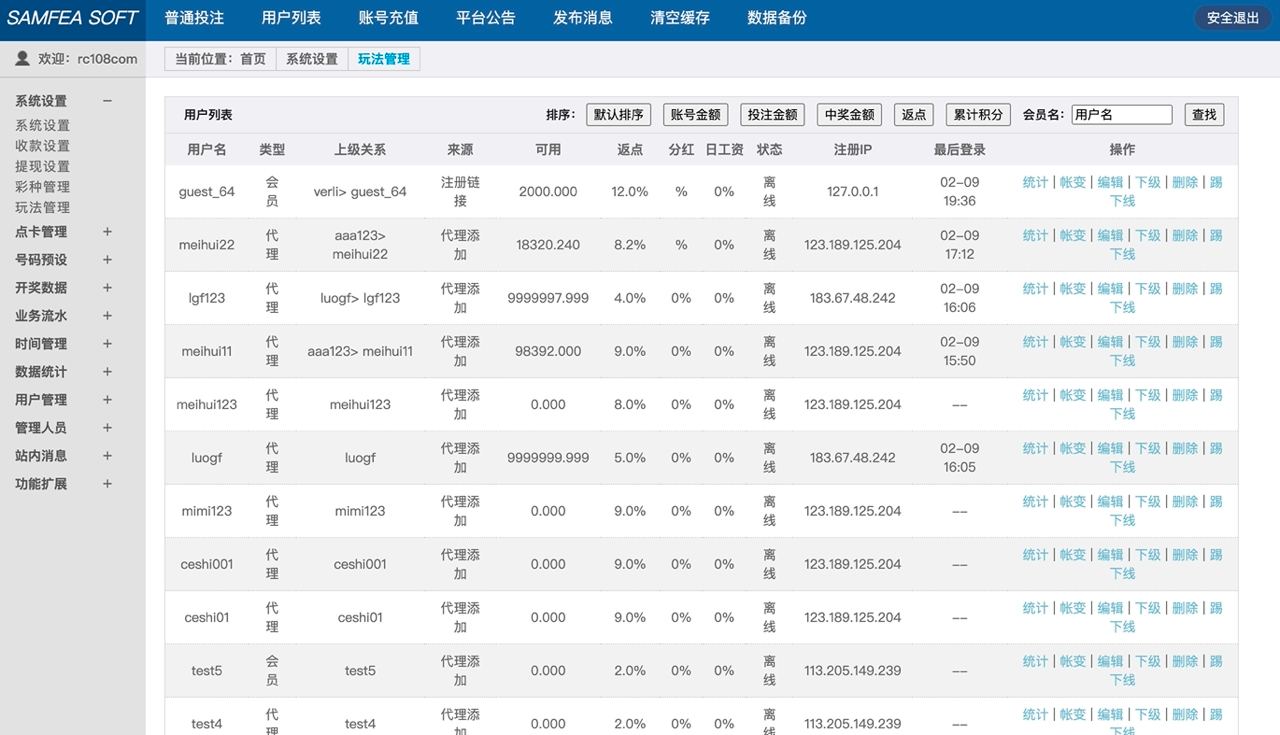Click the SAMFEA SOFT logo
Viewport: 1280px width, 735px height.
[x=73, y=18]
